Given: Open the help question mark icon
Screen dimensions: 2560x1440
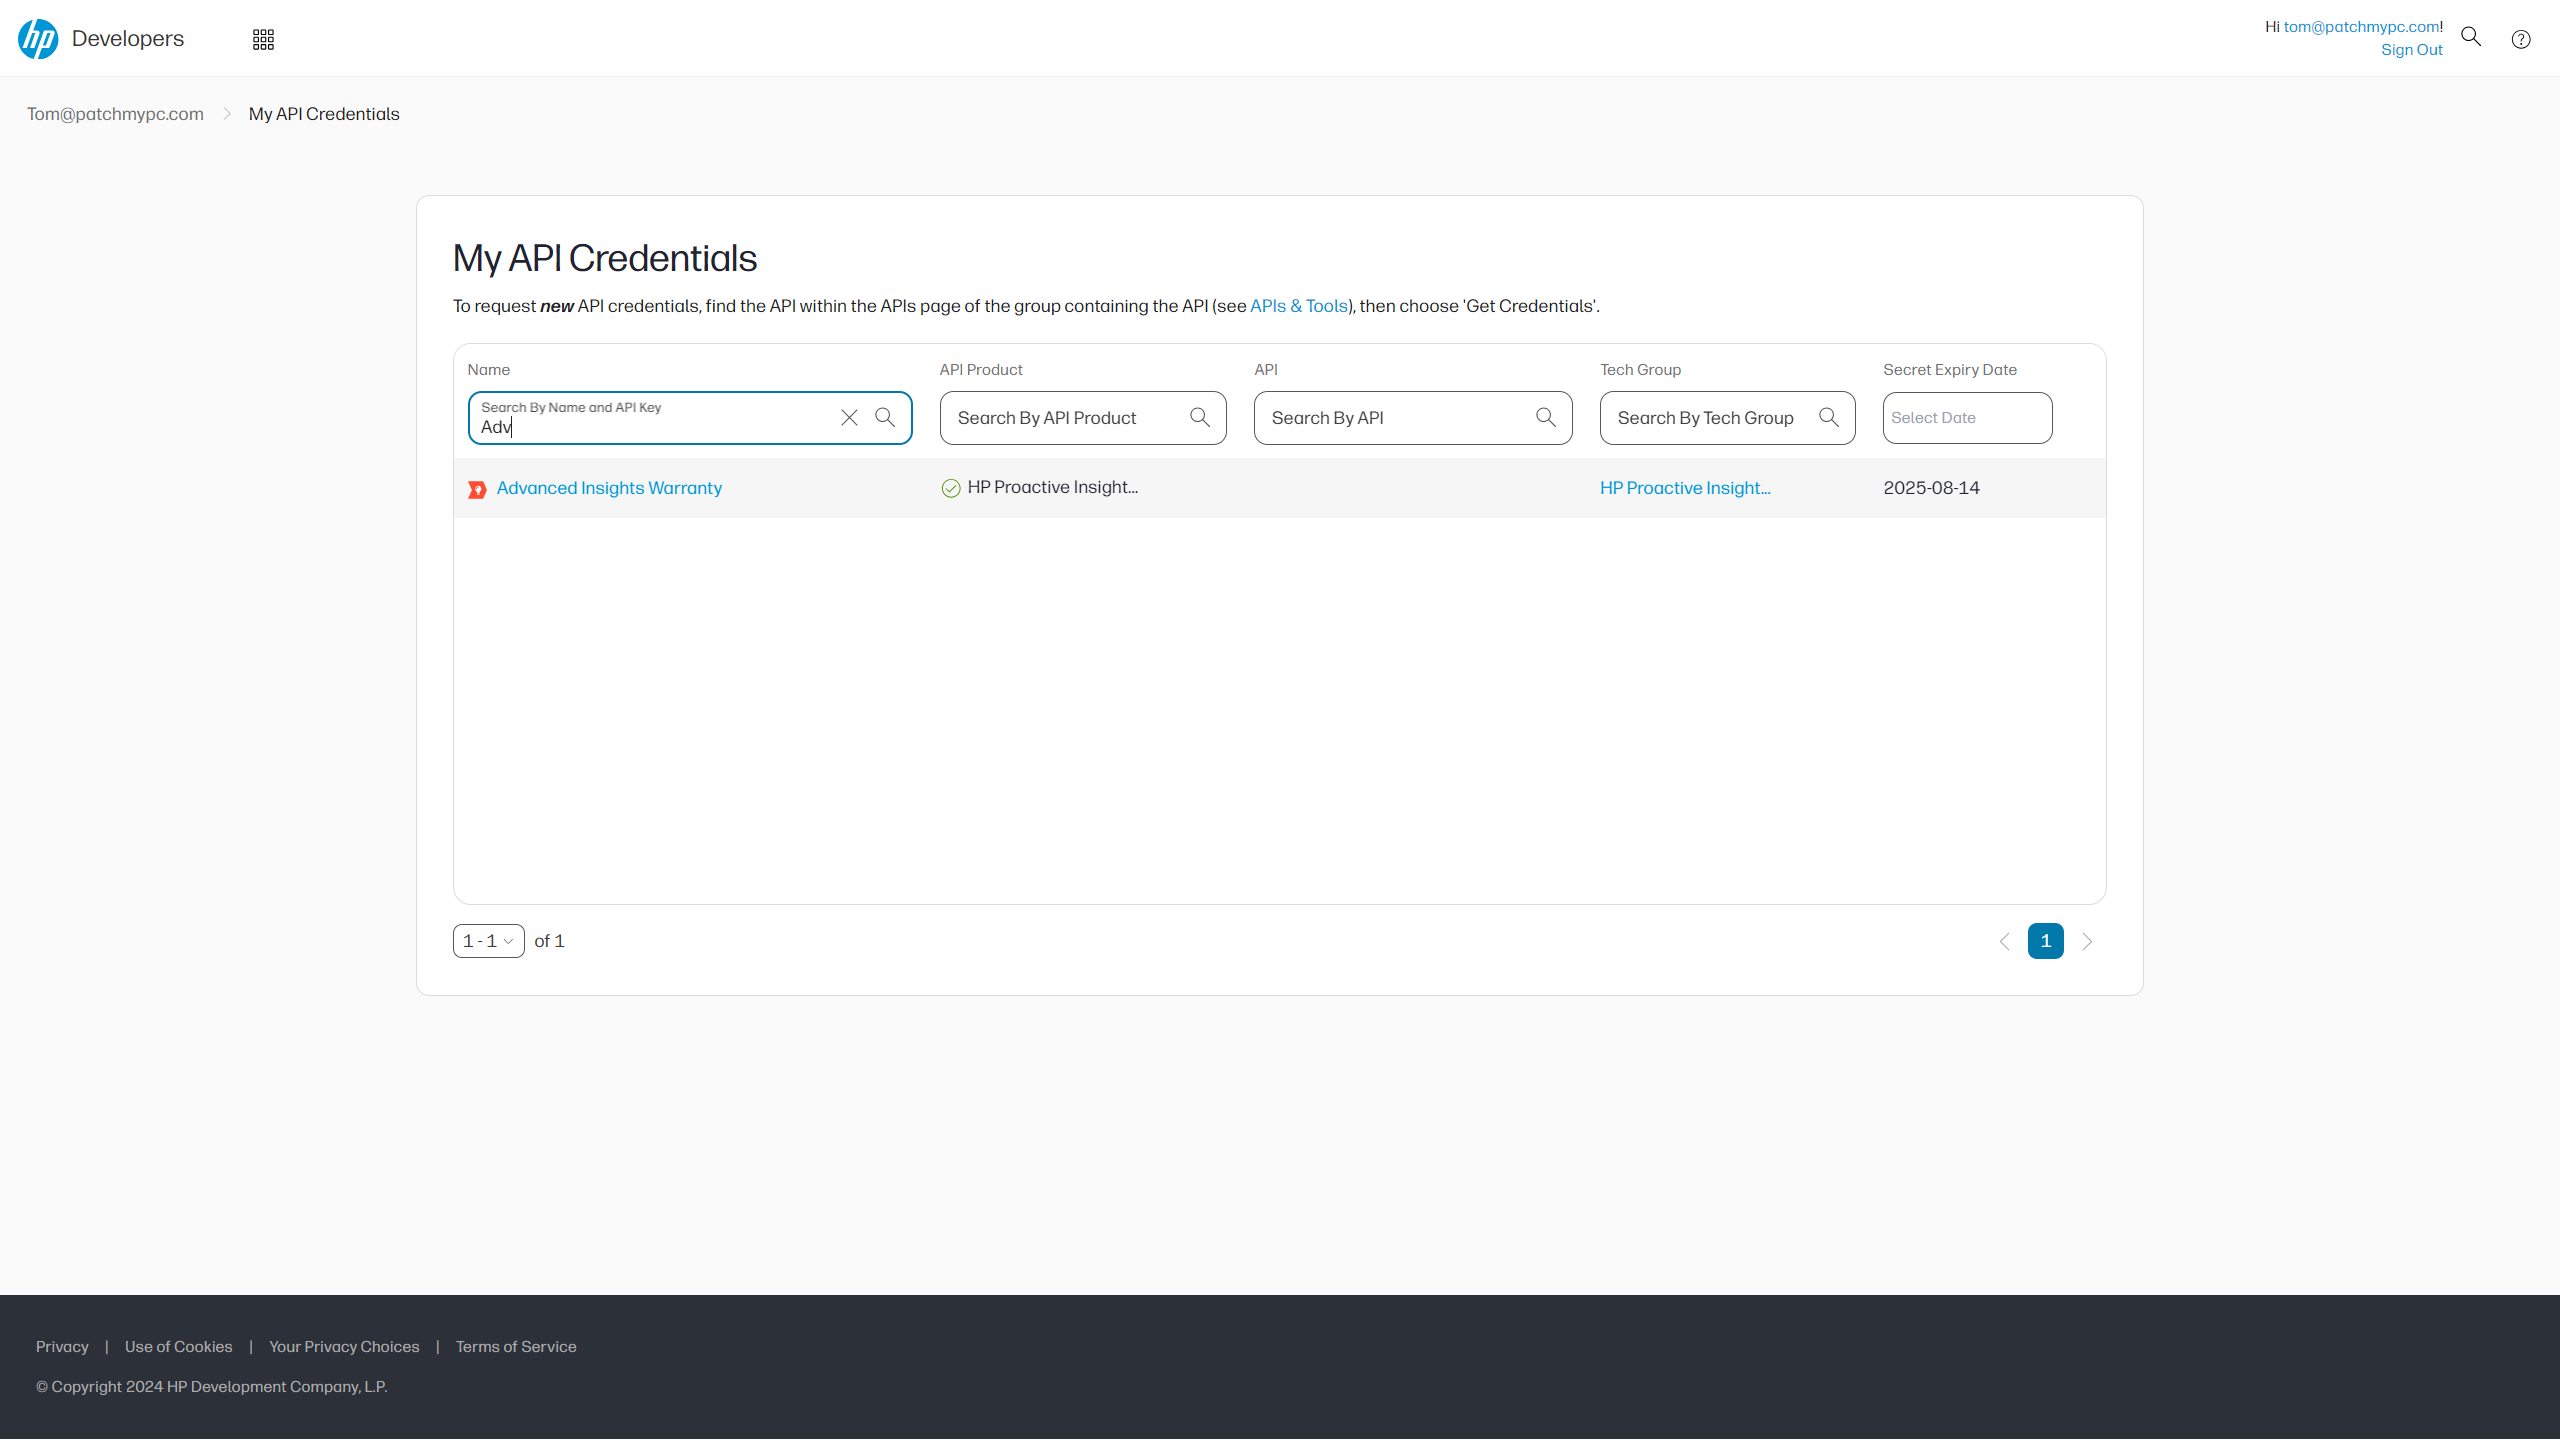Looking at the screenshot, I should pos(2521,39).
